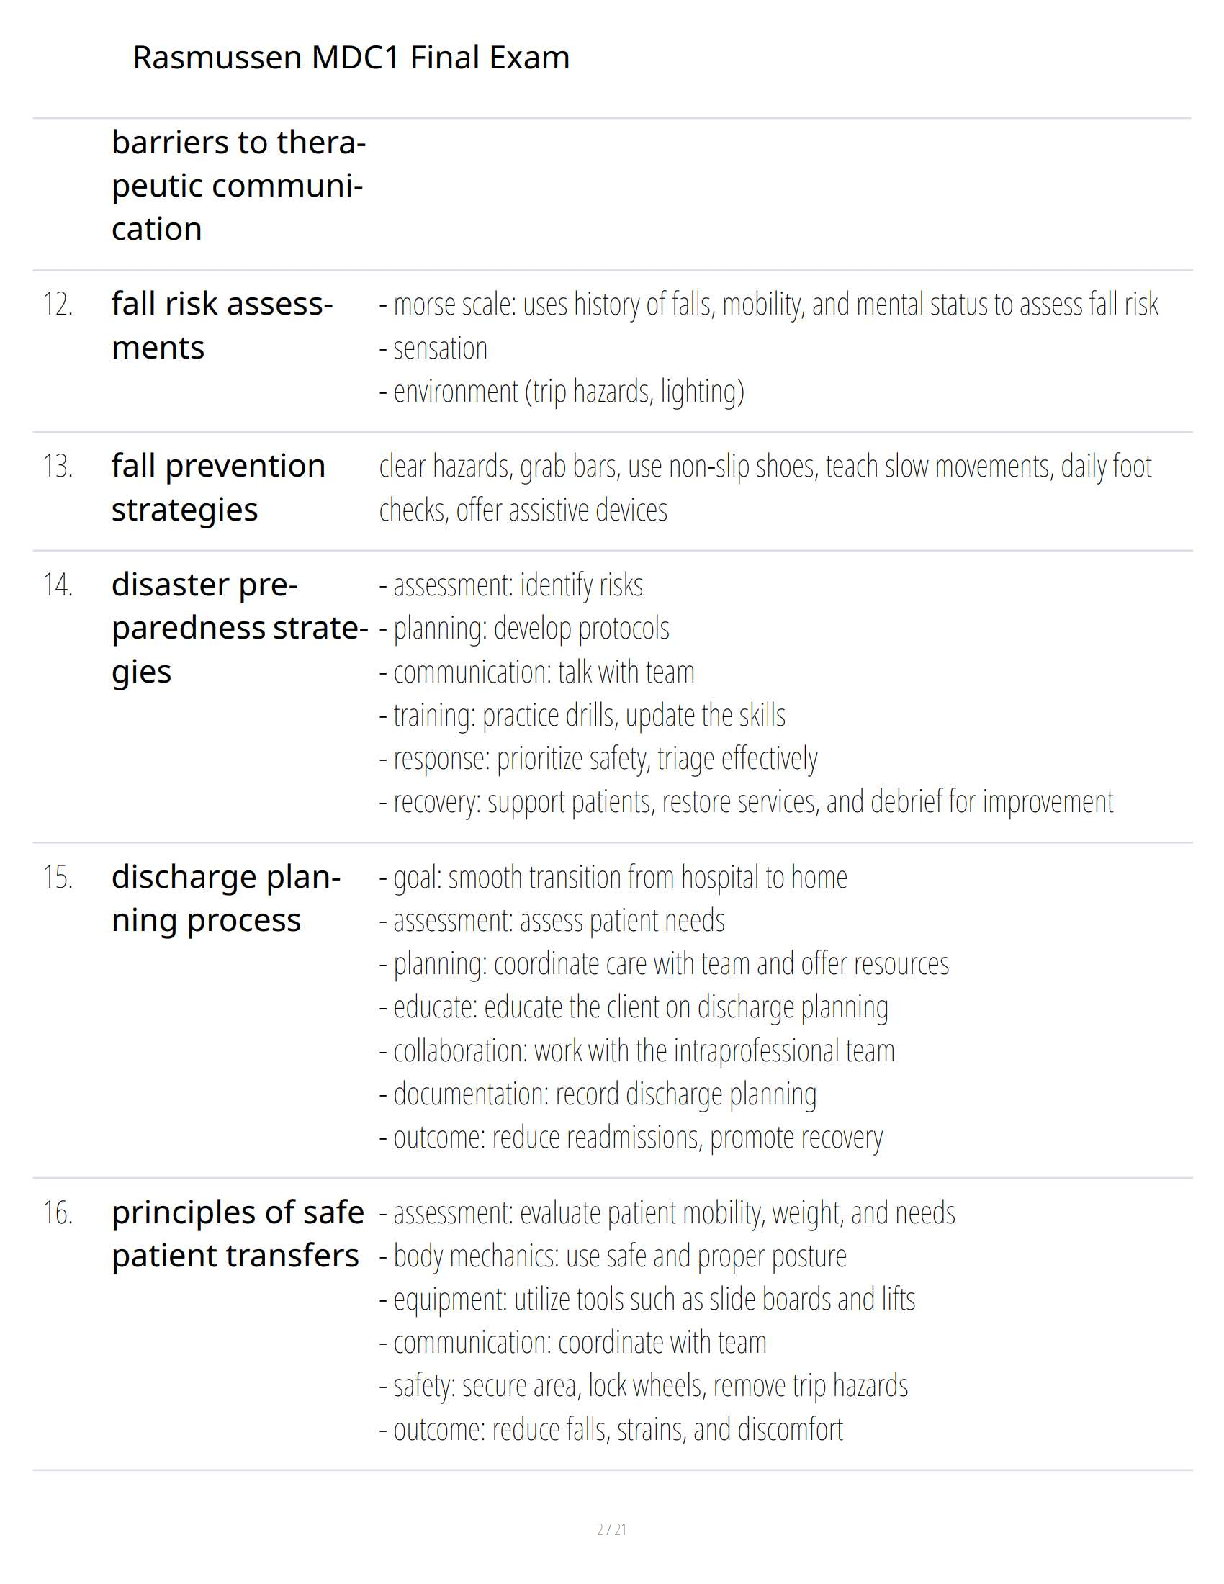This screenshot has width=1224, height=1584.
Task: Select the 'discharge planning process' term
Action: click(x=226, y=898)
